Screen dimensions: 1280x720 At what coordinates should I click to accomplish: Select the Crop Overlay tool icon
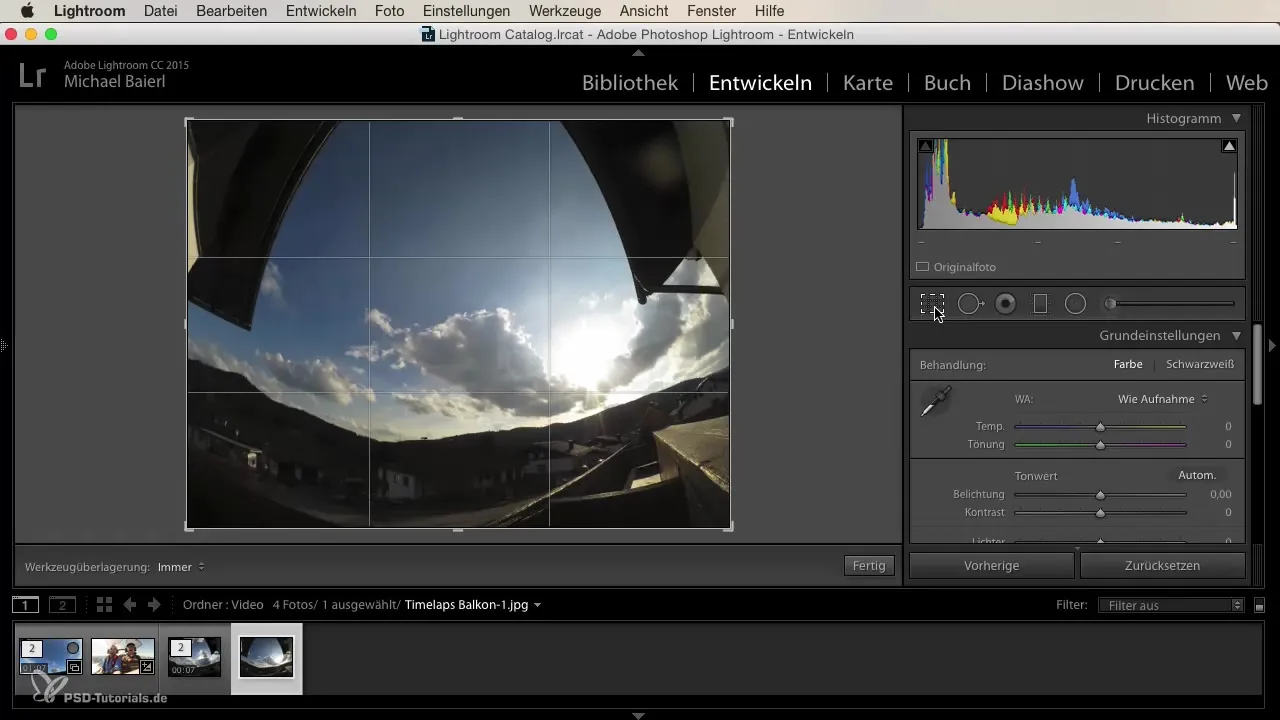[x=932, y=304]
